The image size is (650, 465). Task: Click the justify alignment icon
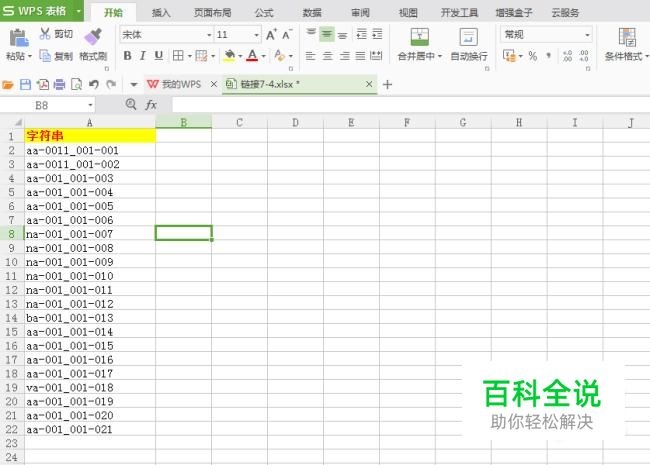pos(361,56)
